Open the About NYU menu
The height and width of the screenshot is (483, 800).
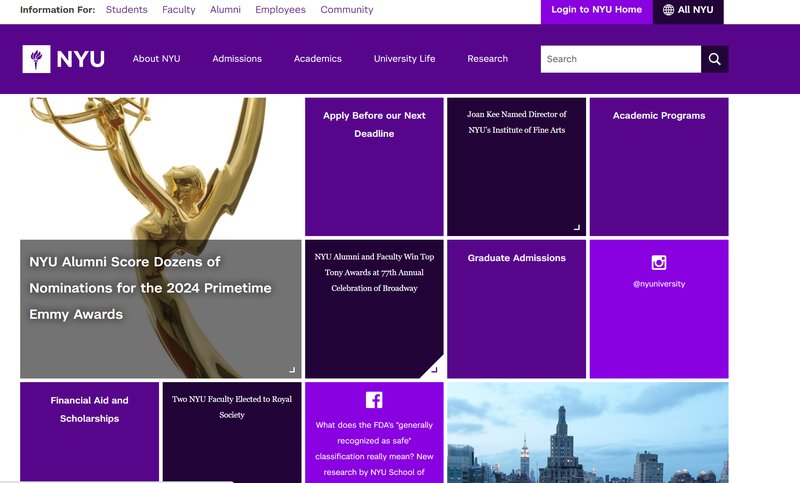156,59
